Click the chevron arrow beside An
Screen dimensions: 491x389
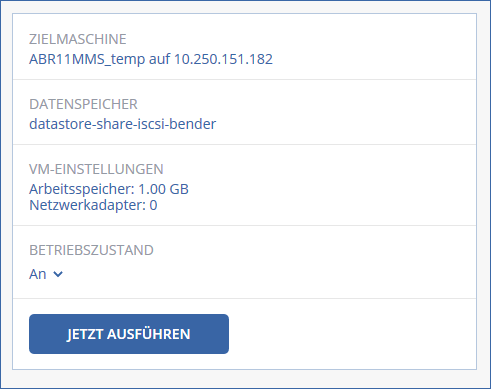tap(58, 275)
